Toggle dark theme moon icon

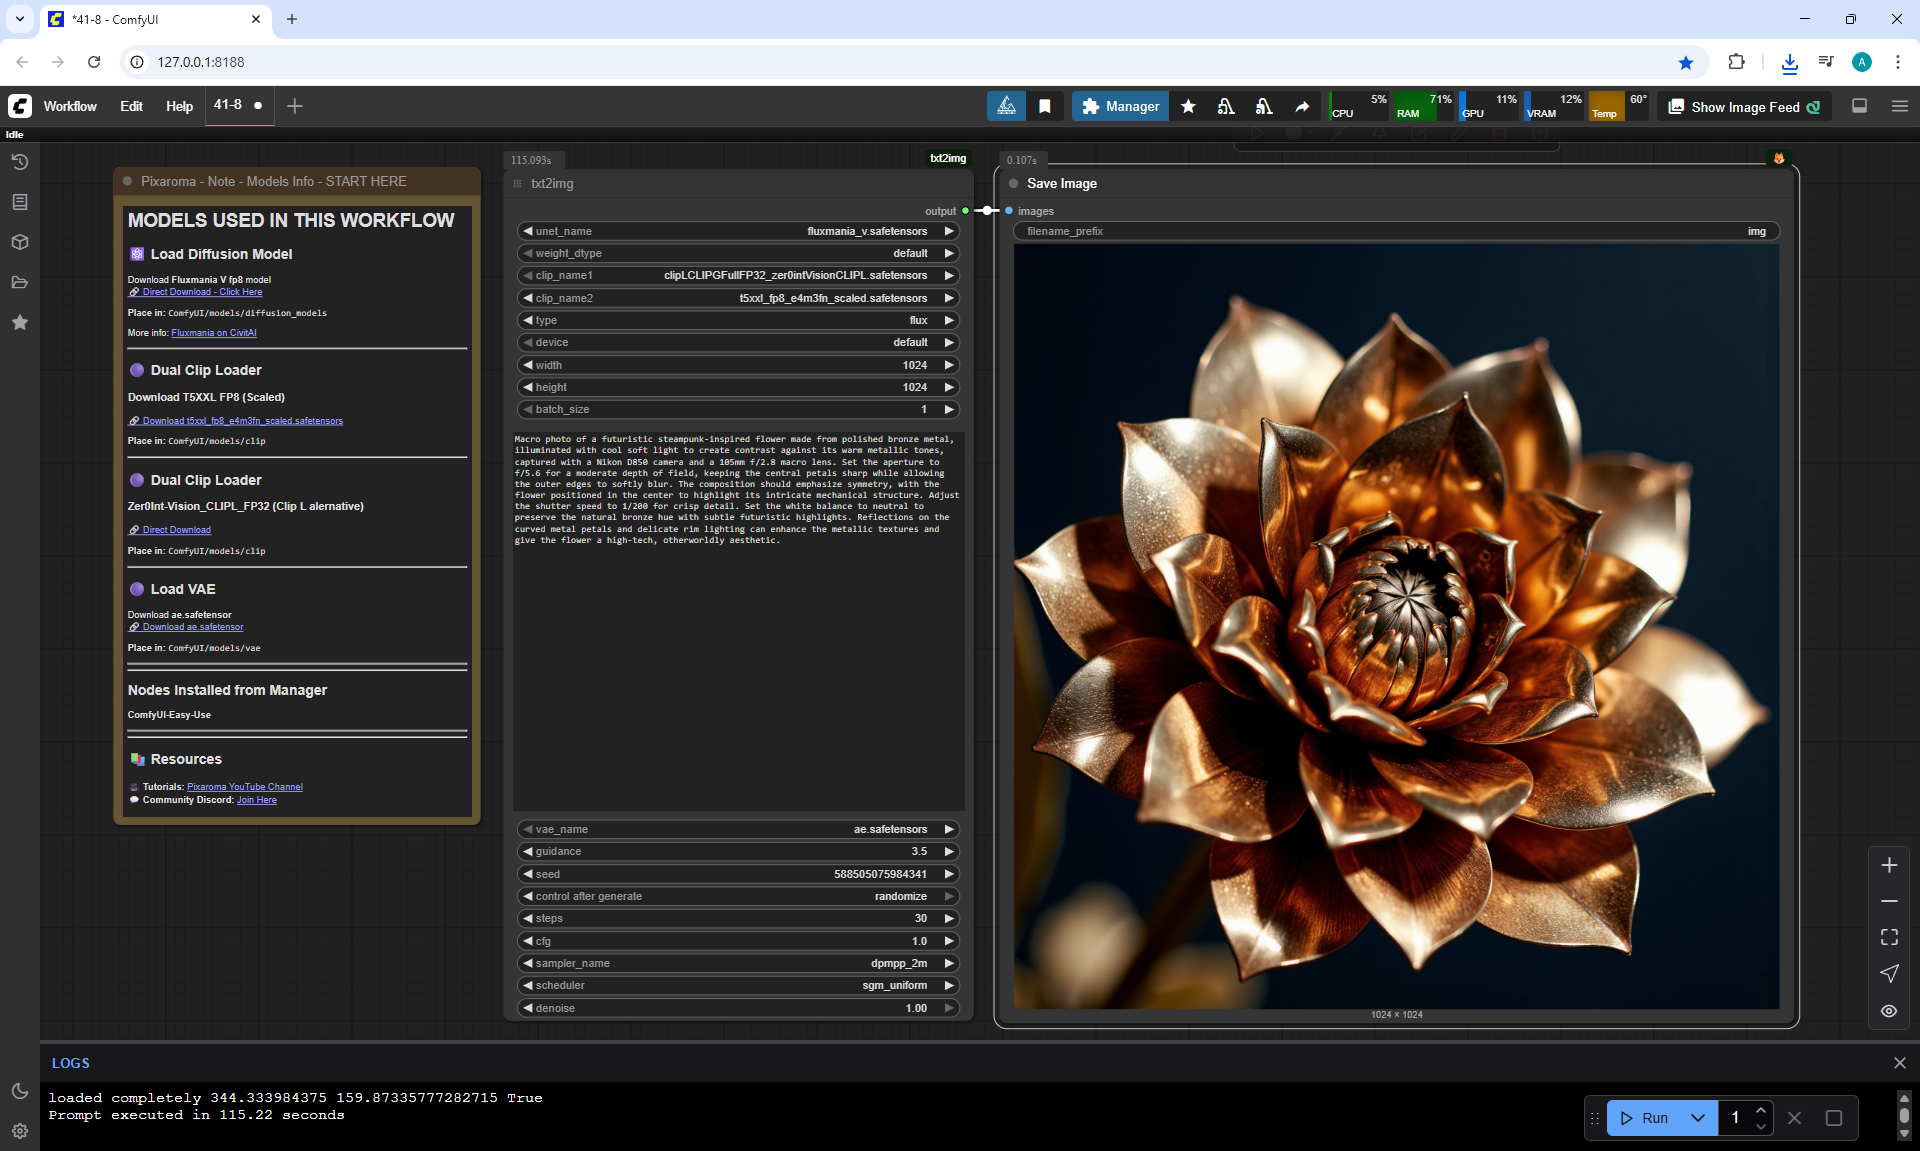[x=20, y=1091]
